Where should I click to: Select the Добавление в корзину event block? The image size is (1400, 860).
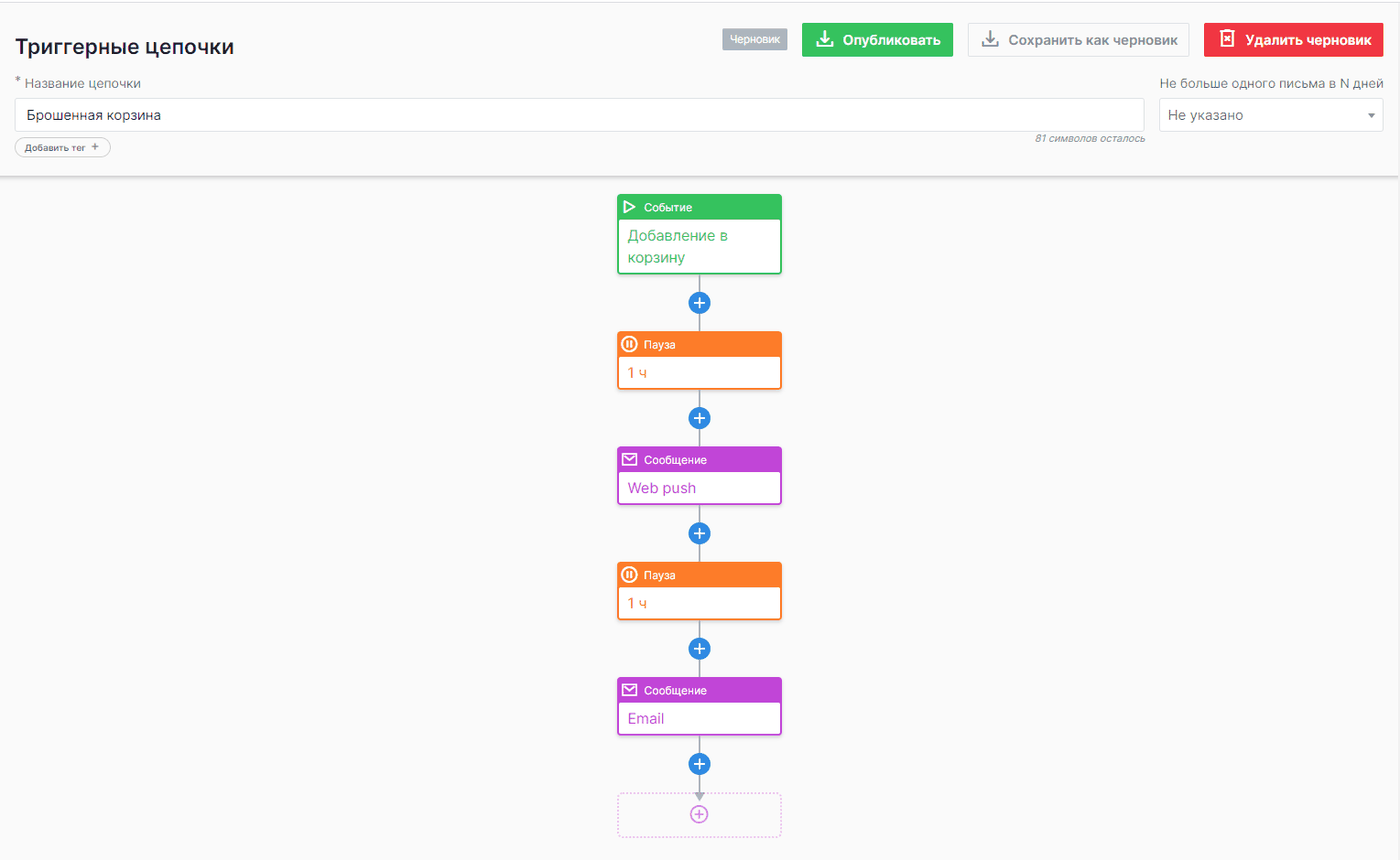tap(699, 234)
